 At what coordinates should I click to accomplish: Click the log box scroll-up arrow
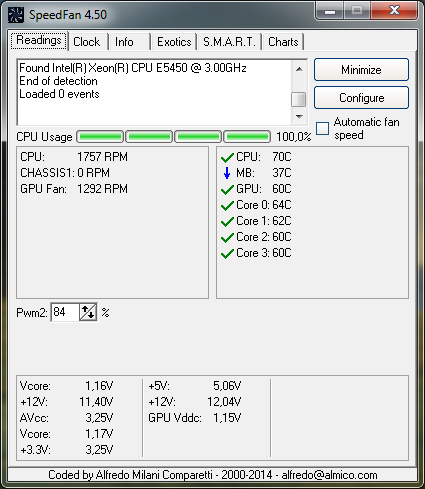299,69
